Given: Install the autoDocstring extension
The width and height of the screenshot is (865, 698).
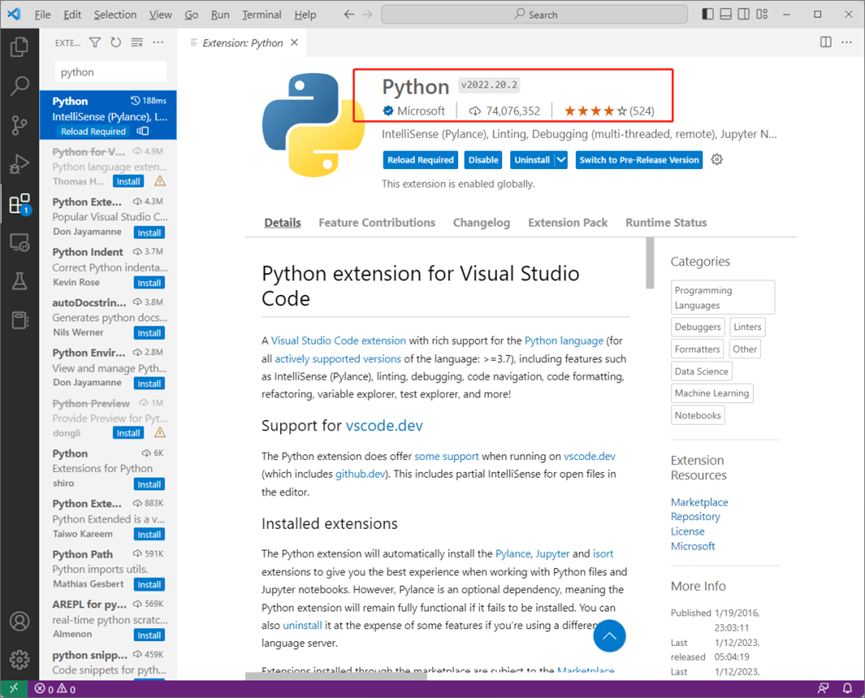Looking at the screenshot, I should point(149,333).
